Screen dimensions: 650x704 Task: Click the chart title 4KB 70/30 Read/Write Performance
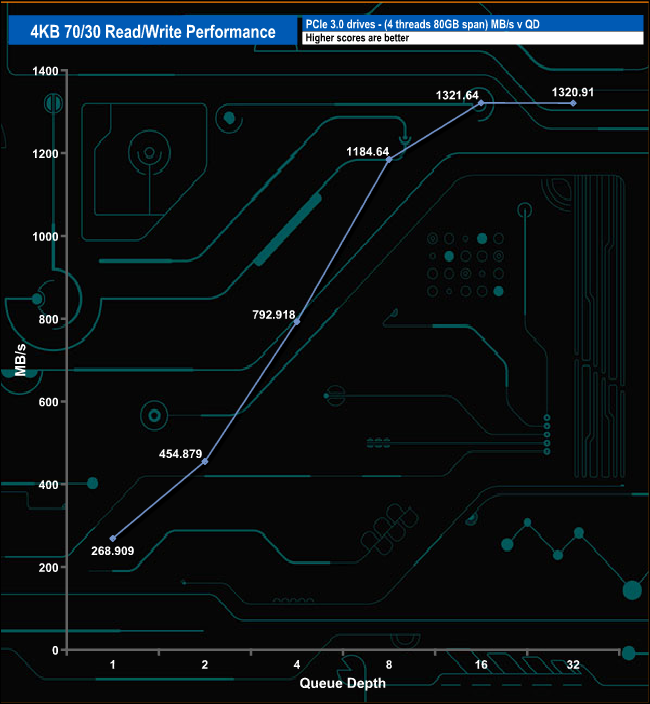click(x=153, y=32)
